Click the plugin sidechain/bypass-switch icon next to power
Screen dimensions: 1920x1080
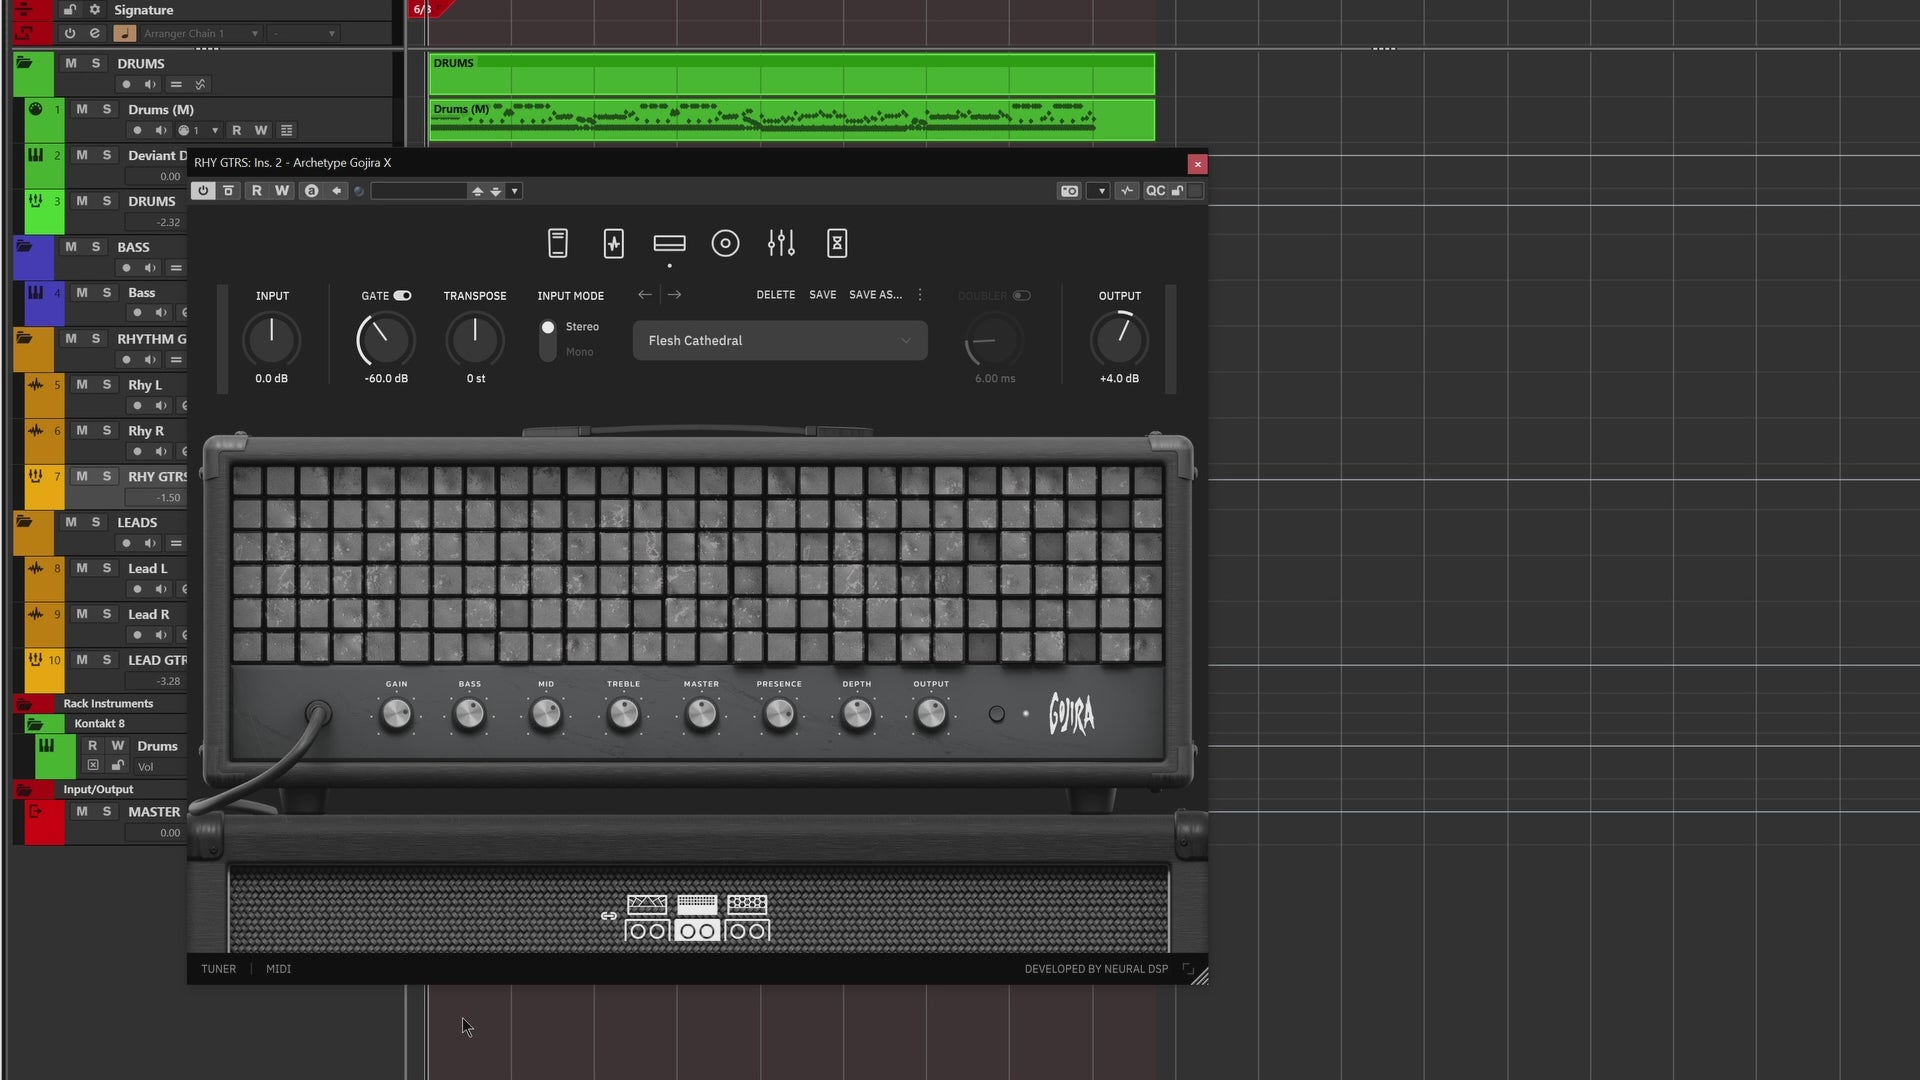[x=229, y=191]
